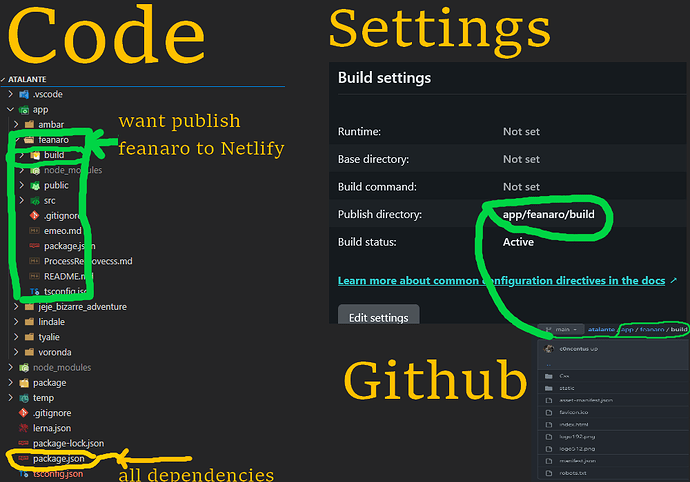Open logo512.png in GitHub file list

pos(577,449)
